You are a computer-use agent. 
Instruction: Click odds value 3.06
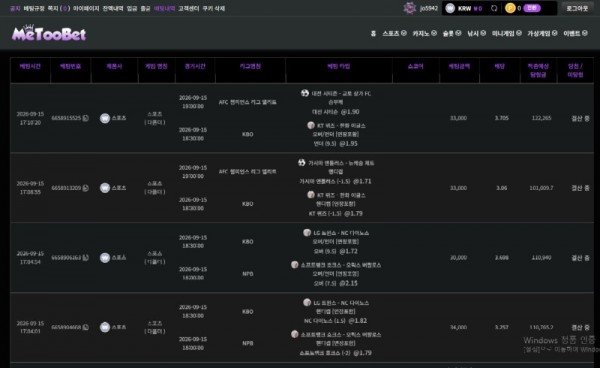(502, 188)
